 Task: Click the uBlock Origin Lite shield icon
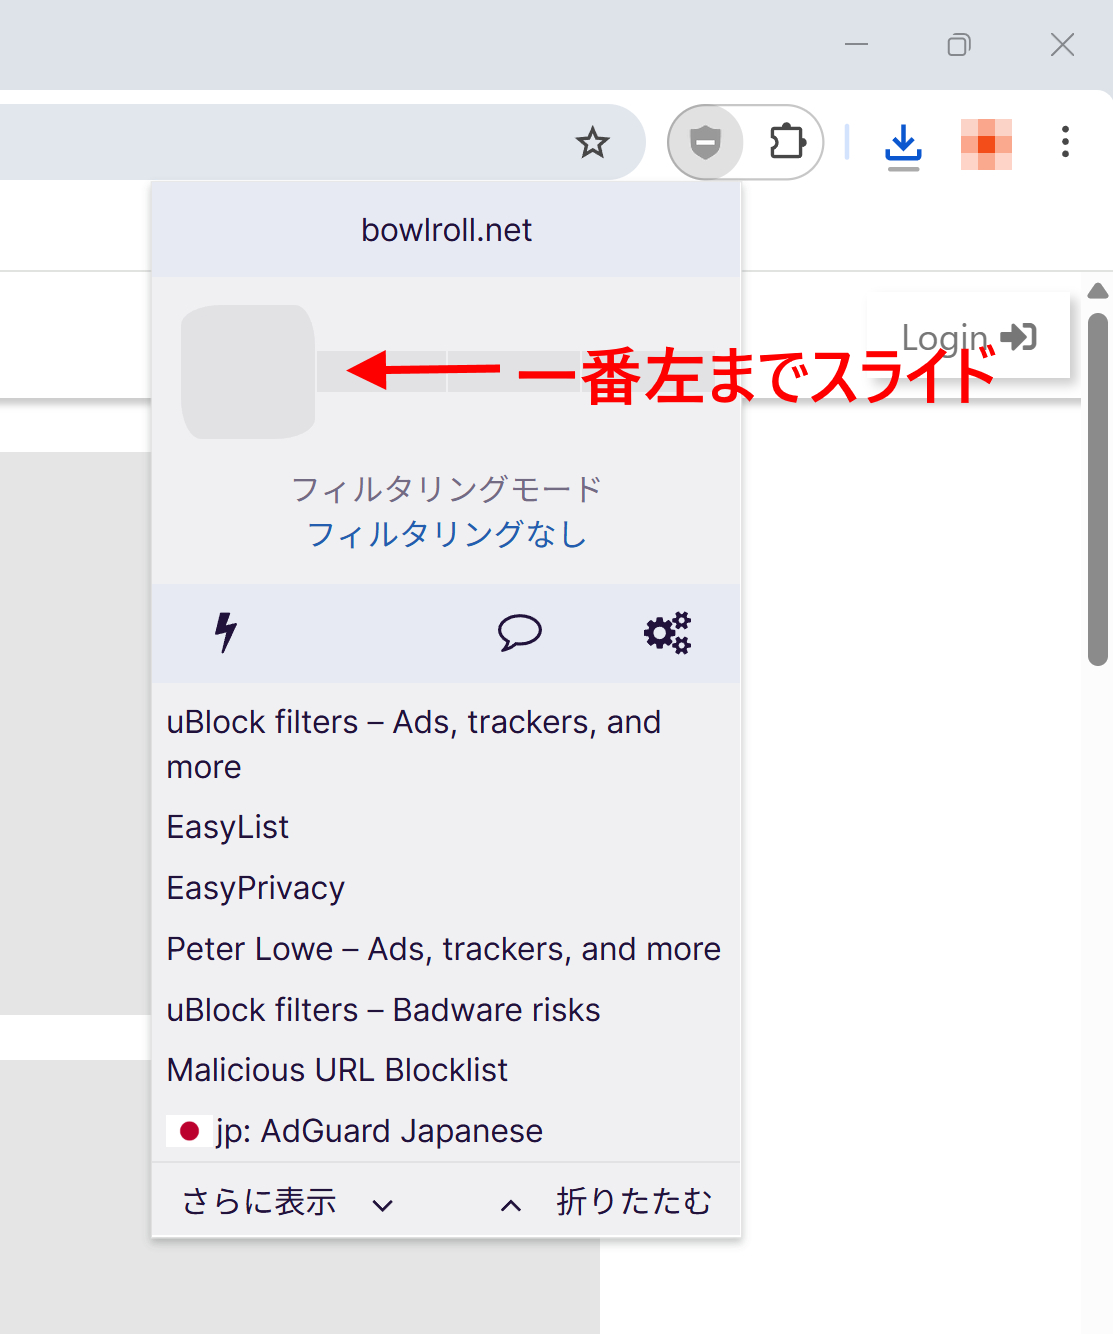coord(706,143)
